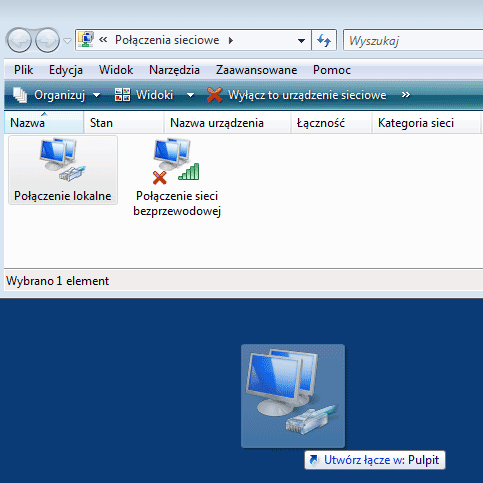Expand the Widoki dropdown arrow
Screen dimensions: 483x483
coord(190,95)
